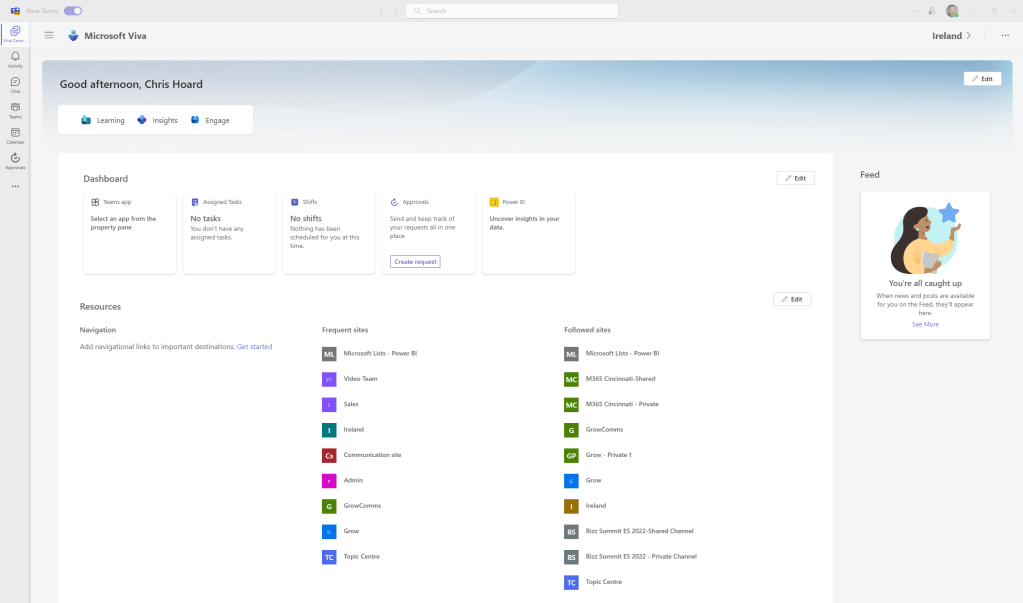Expand the Ireland site chevron
This screenshot has height=603, width=1023.
[968, 35]
